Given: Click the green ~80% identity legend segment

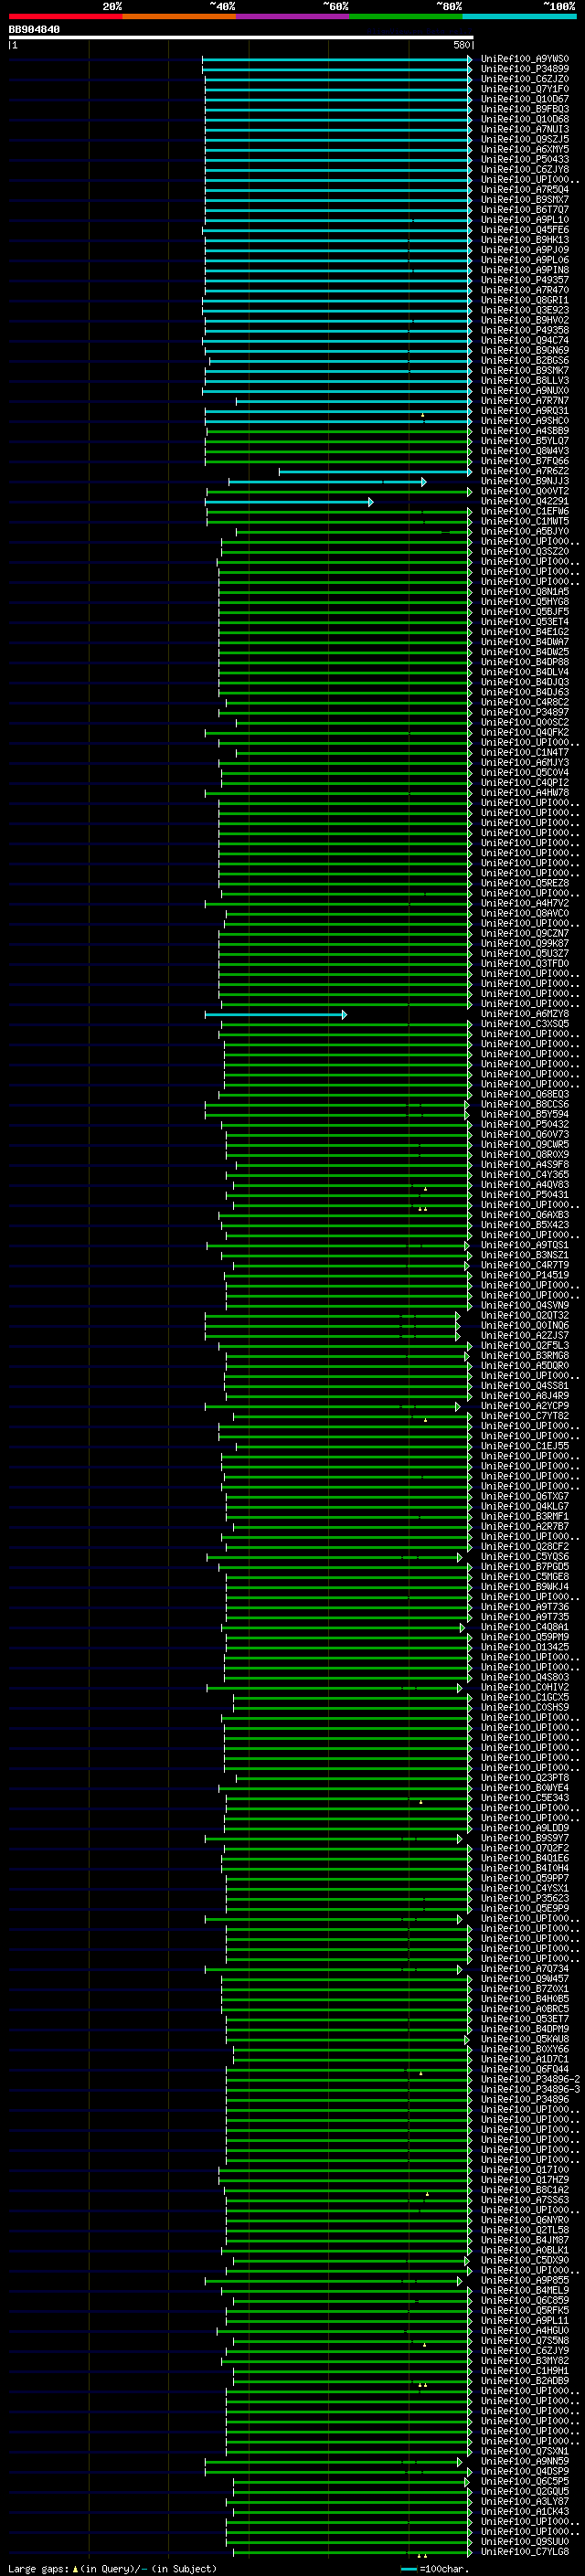Looking at the screenshot, I should pyautogui.click(x=406, y=16).
